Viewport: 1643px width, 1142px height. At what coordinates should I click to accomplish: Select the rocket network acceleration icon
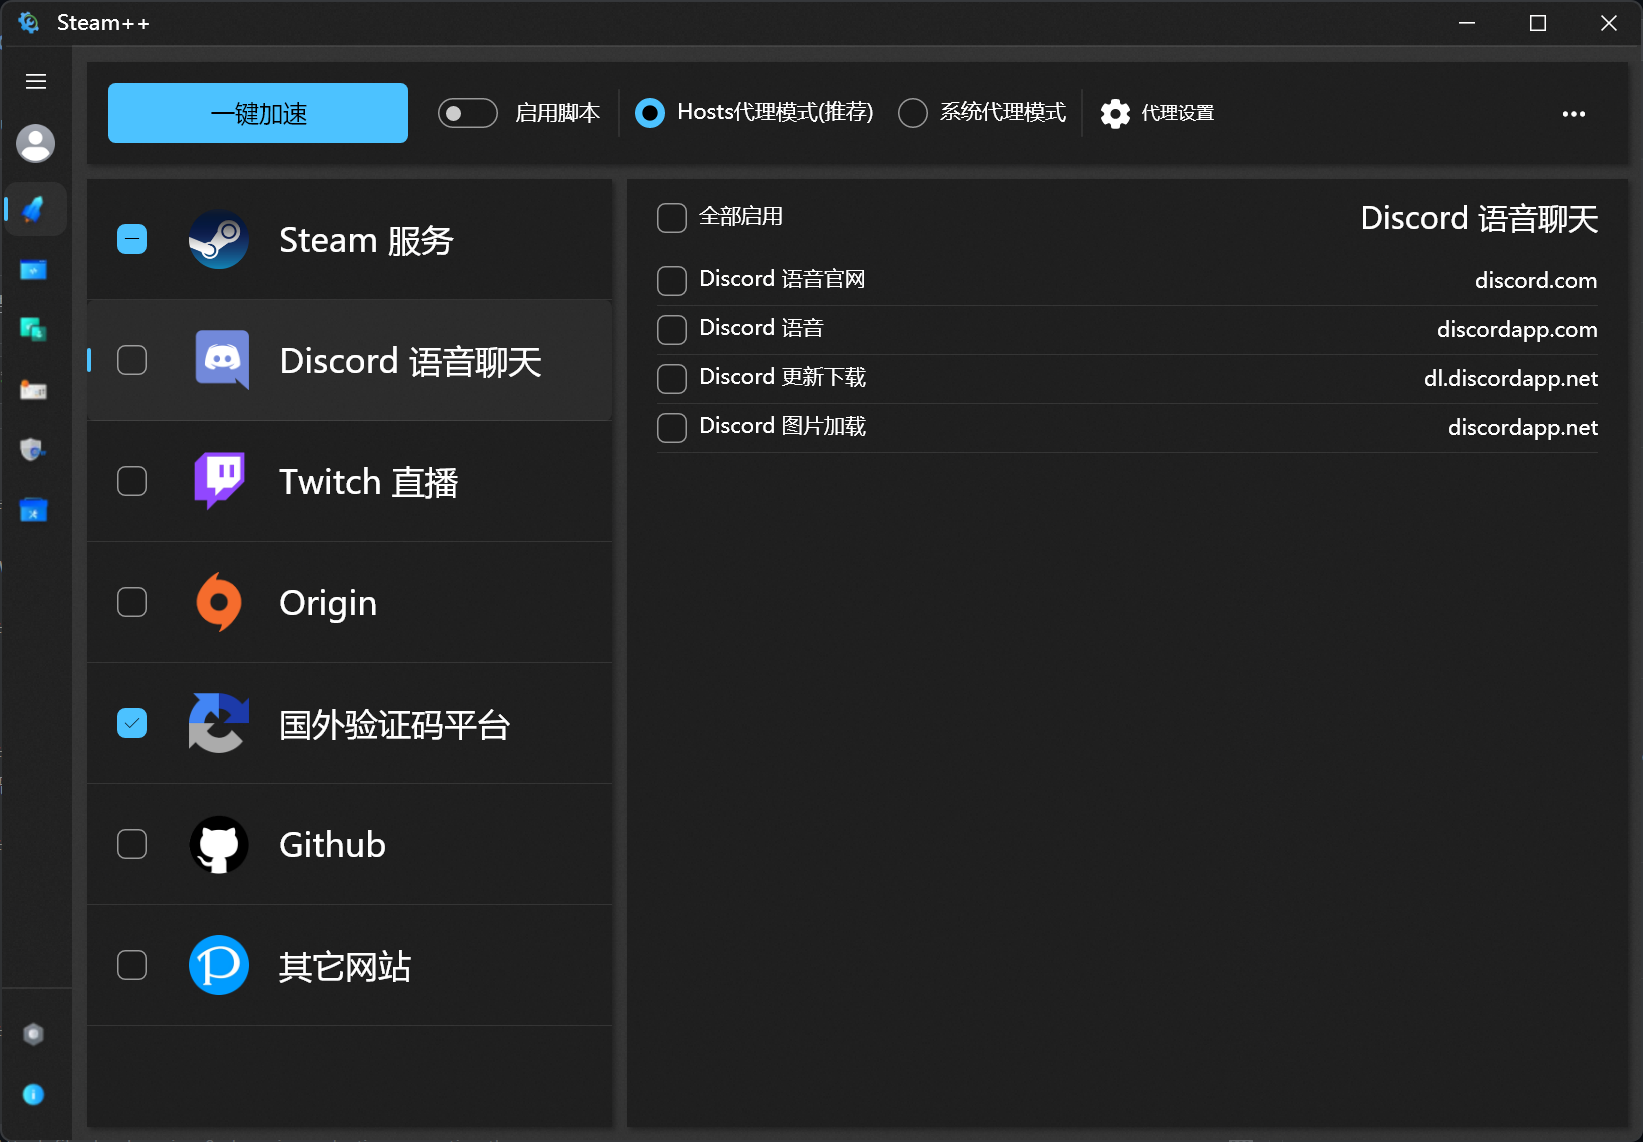34,209
